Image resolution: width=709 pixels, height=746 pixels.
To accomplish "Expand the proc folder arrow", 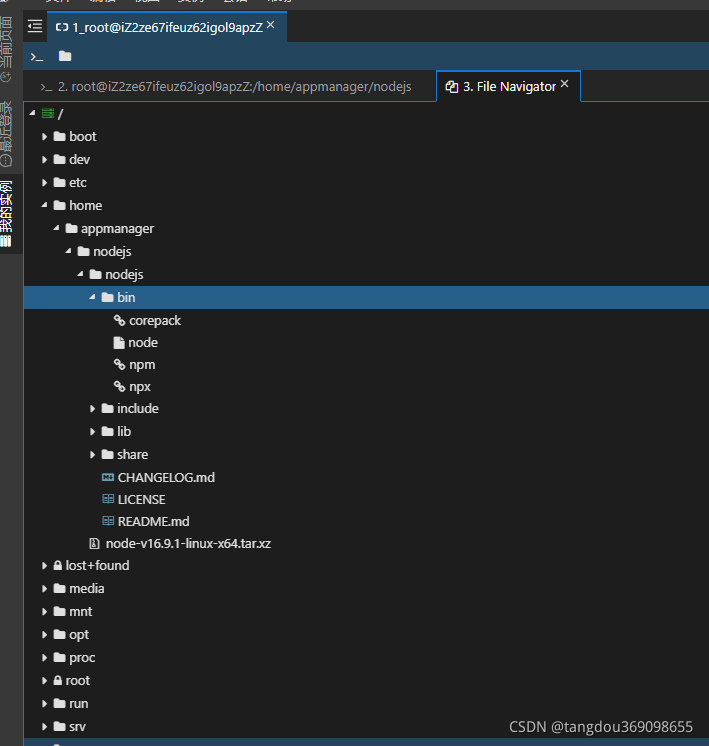I will point(44,658).
